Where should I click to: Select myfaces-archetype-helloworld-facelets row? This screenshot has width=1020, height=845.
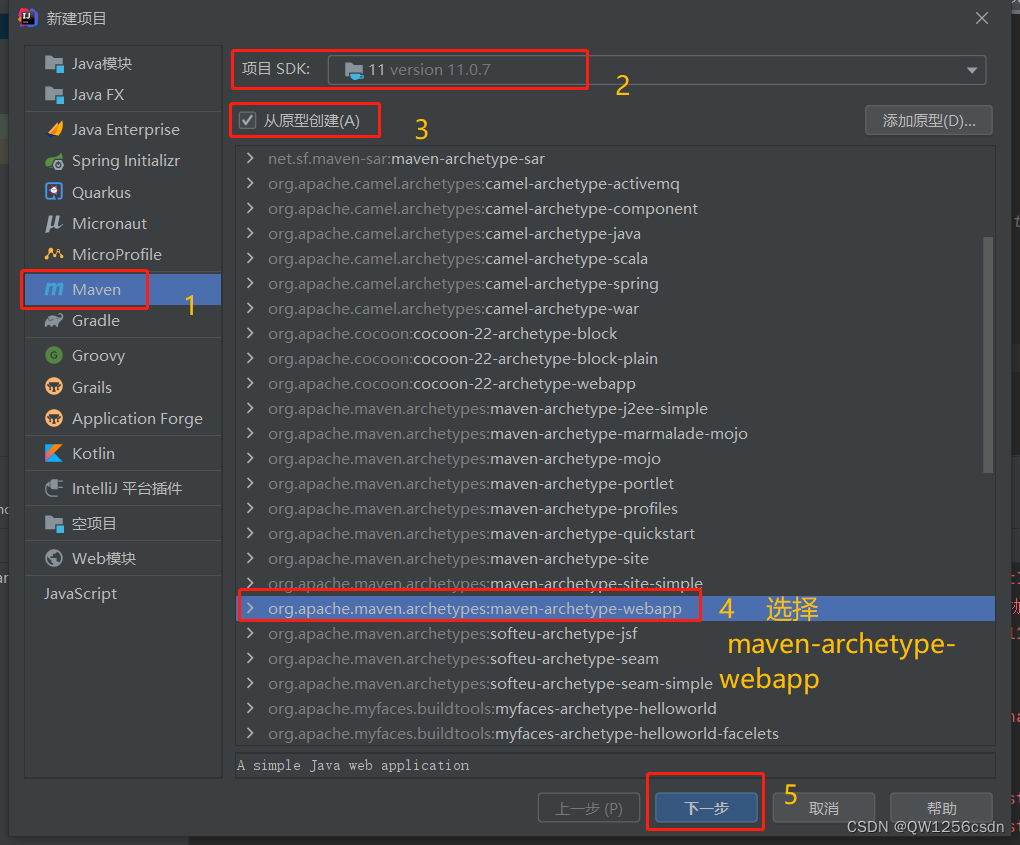coord(615,733)
